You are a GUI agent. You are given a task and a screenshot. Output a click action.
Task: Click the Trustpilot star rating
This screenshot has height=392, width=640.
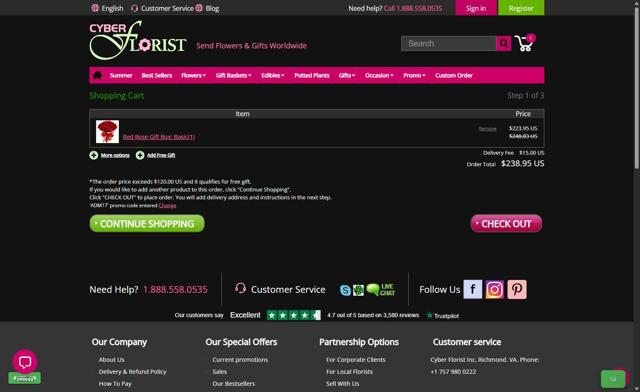[293, 315]
